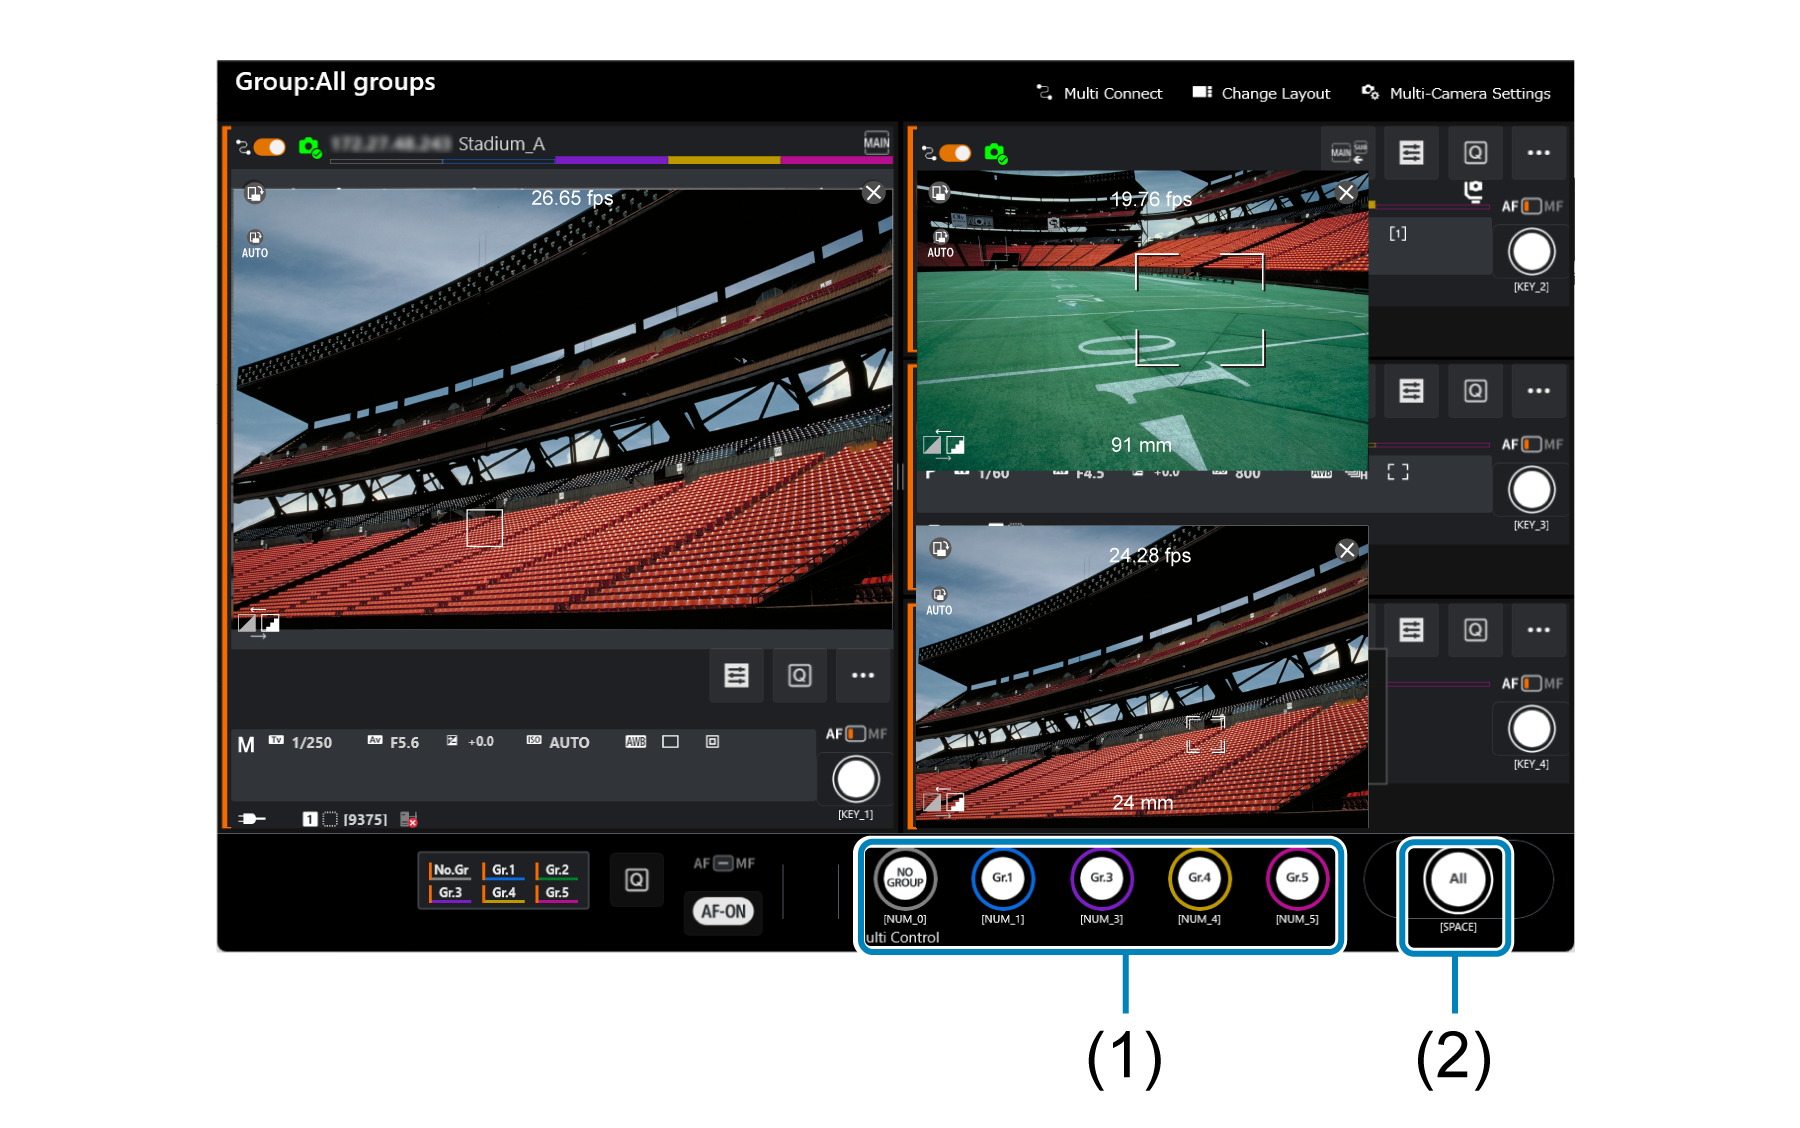This screenshot has width=1800, height=1128.
Task: Click rotate icon on 26.65 fps live view
Action: click(255, 193)
